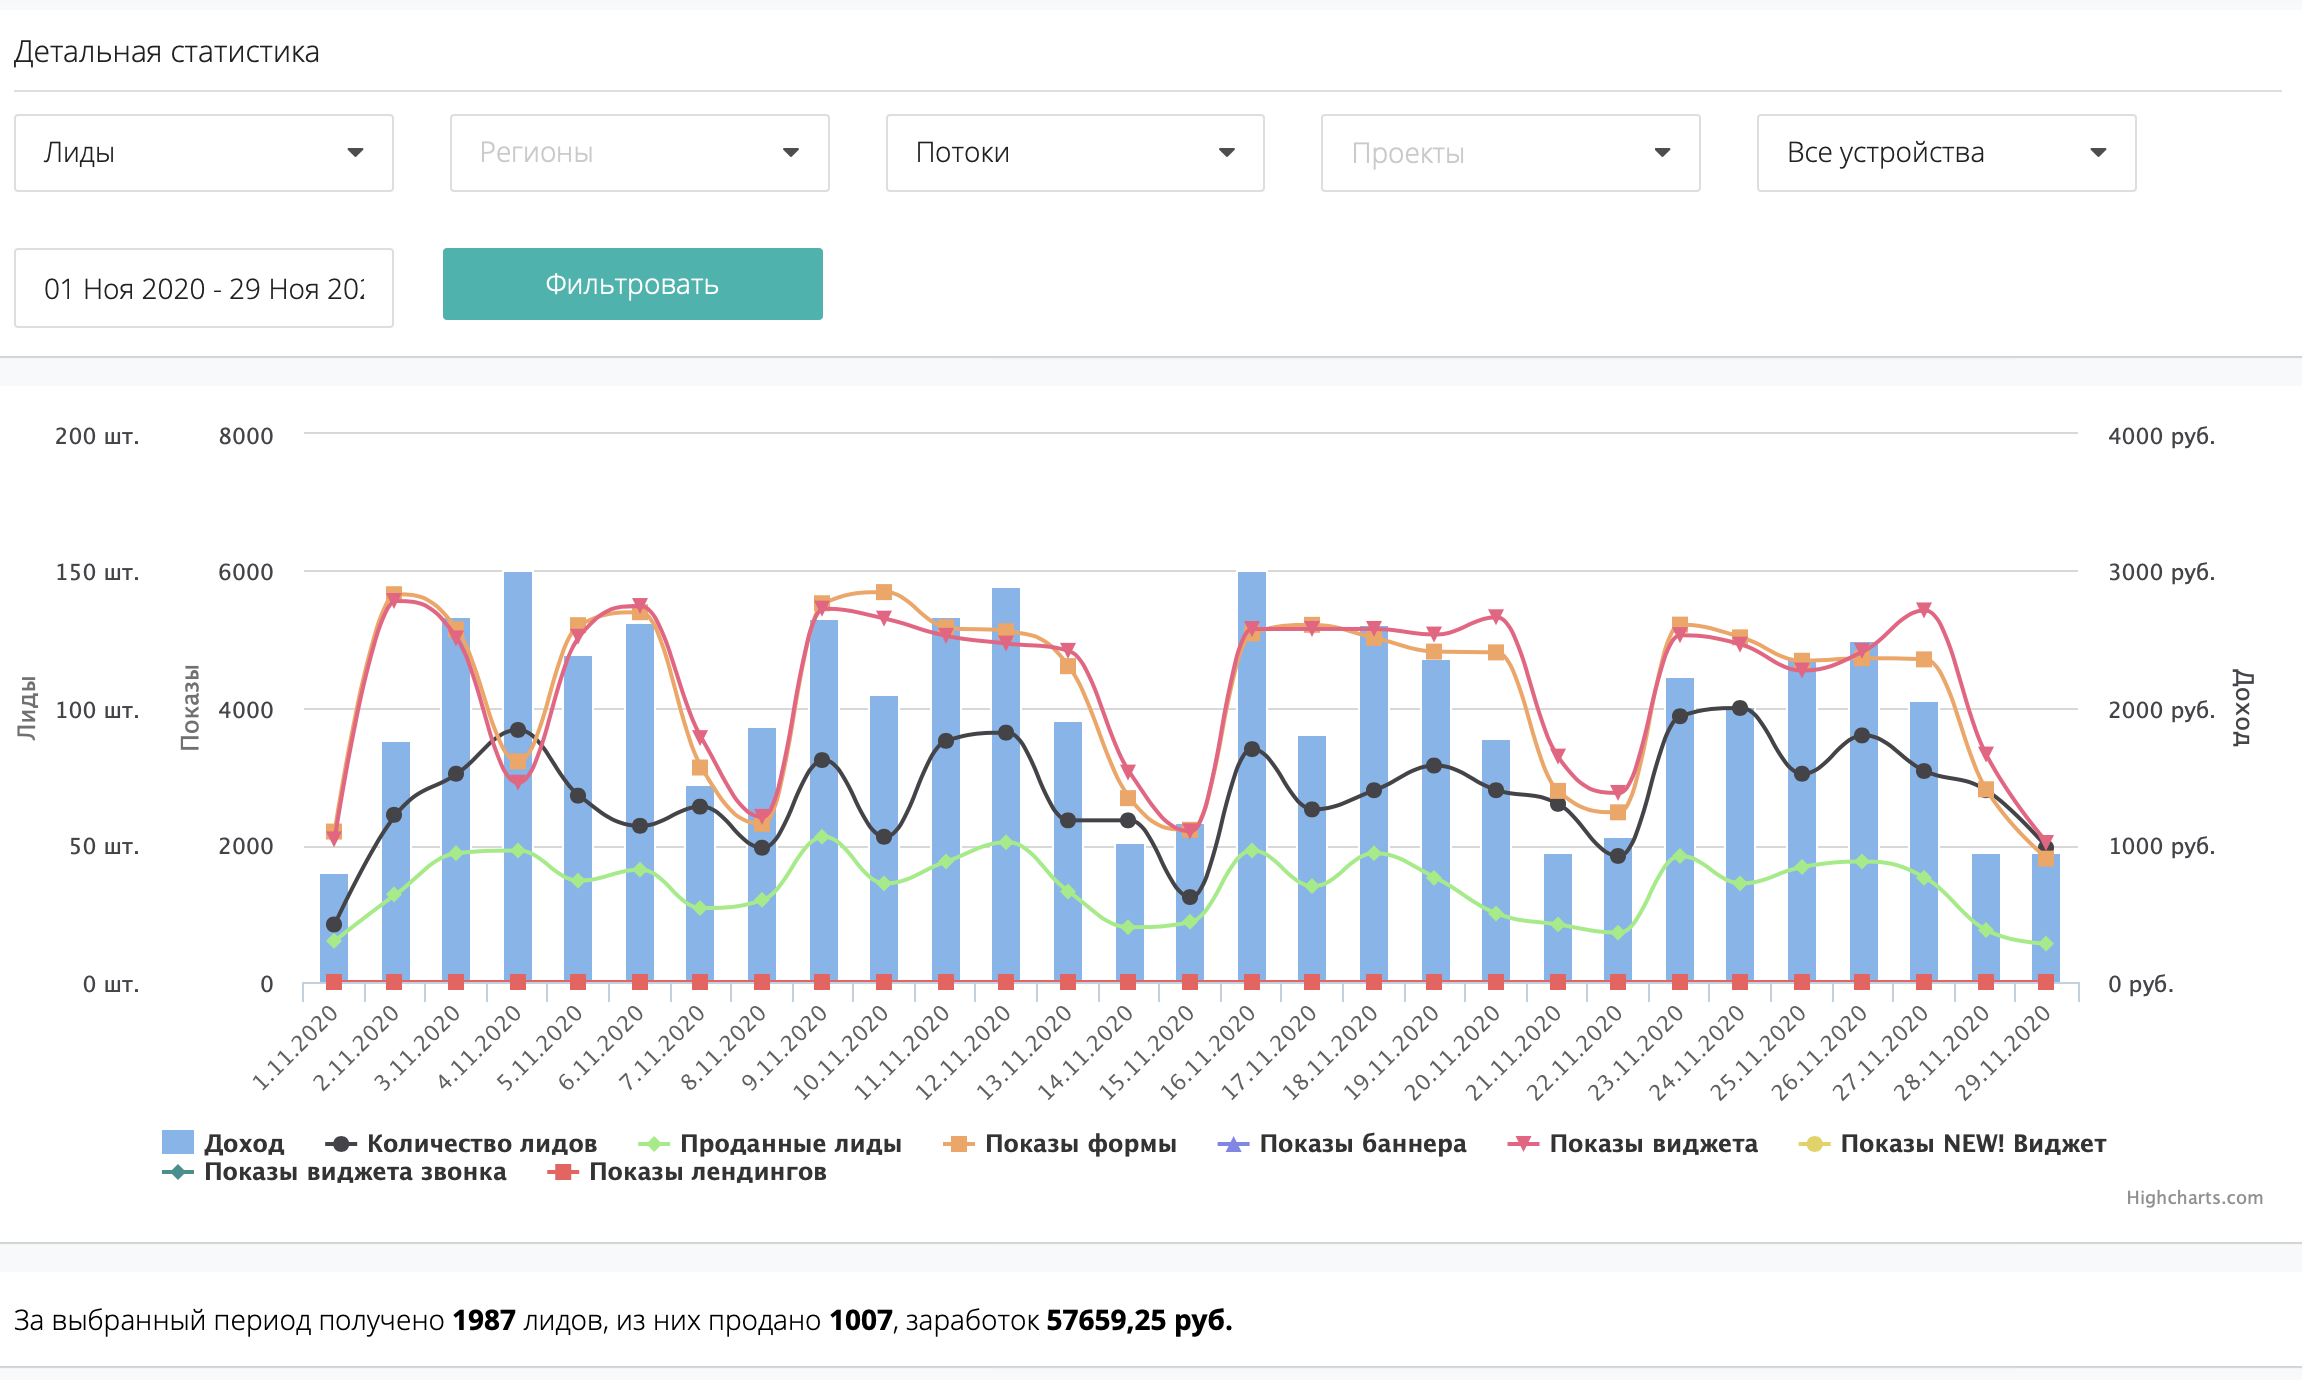Click the Показы лендингов legend icon

click(x=563, y=1172)
